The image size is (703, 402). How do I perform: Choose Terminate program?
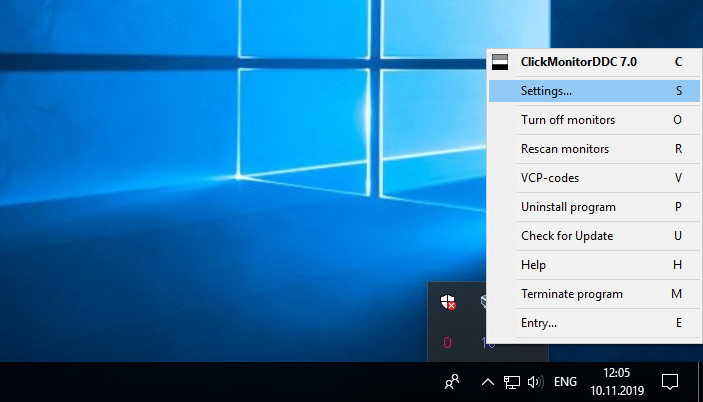coord(594,294)
